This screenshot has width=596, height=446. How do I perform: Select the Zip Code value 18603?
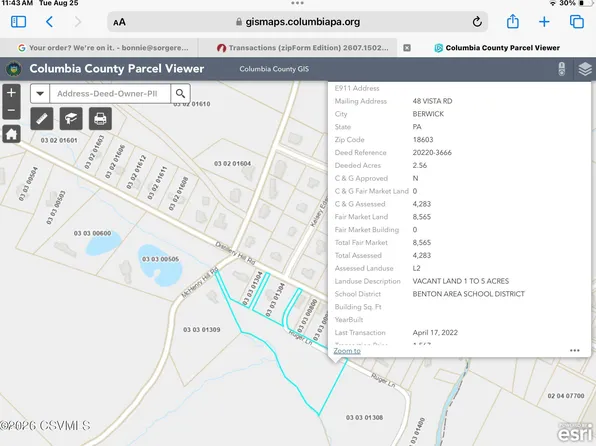(x=423, y=140)
